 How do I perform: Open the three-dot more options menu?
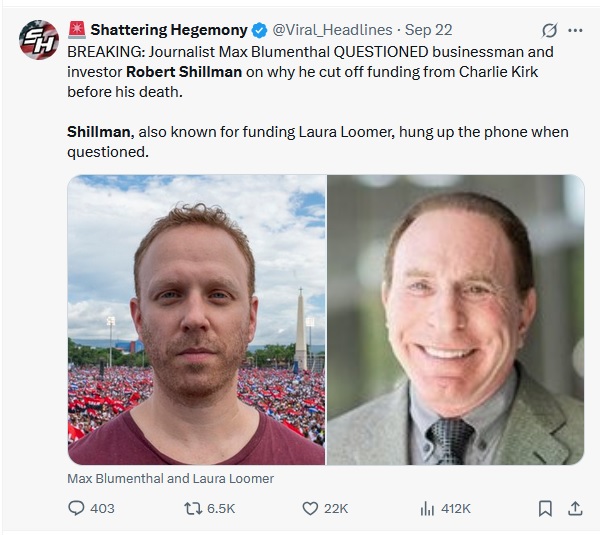click(575, 30)
